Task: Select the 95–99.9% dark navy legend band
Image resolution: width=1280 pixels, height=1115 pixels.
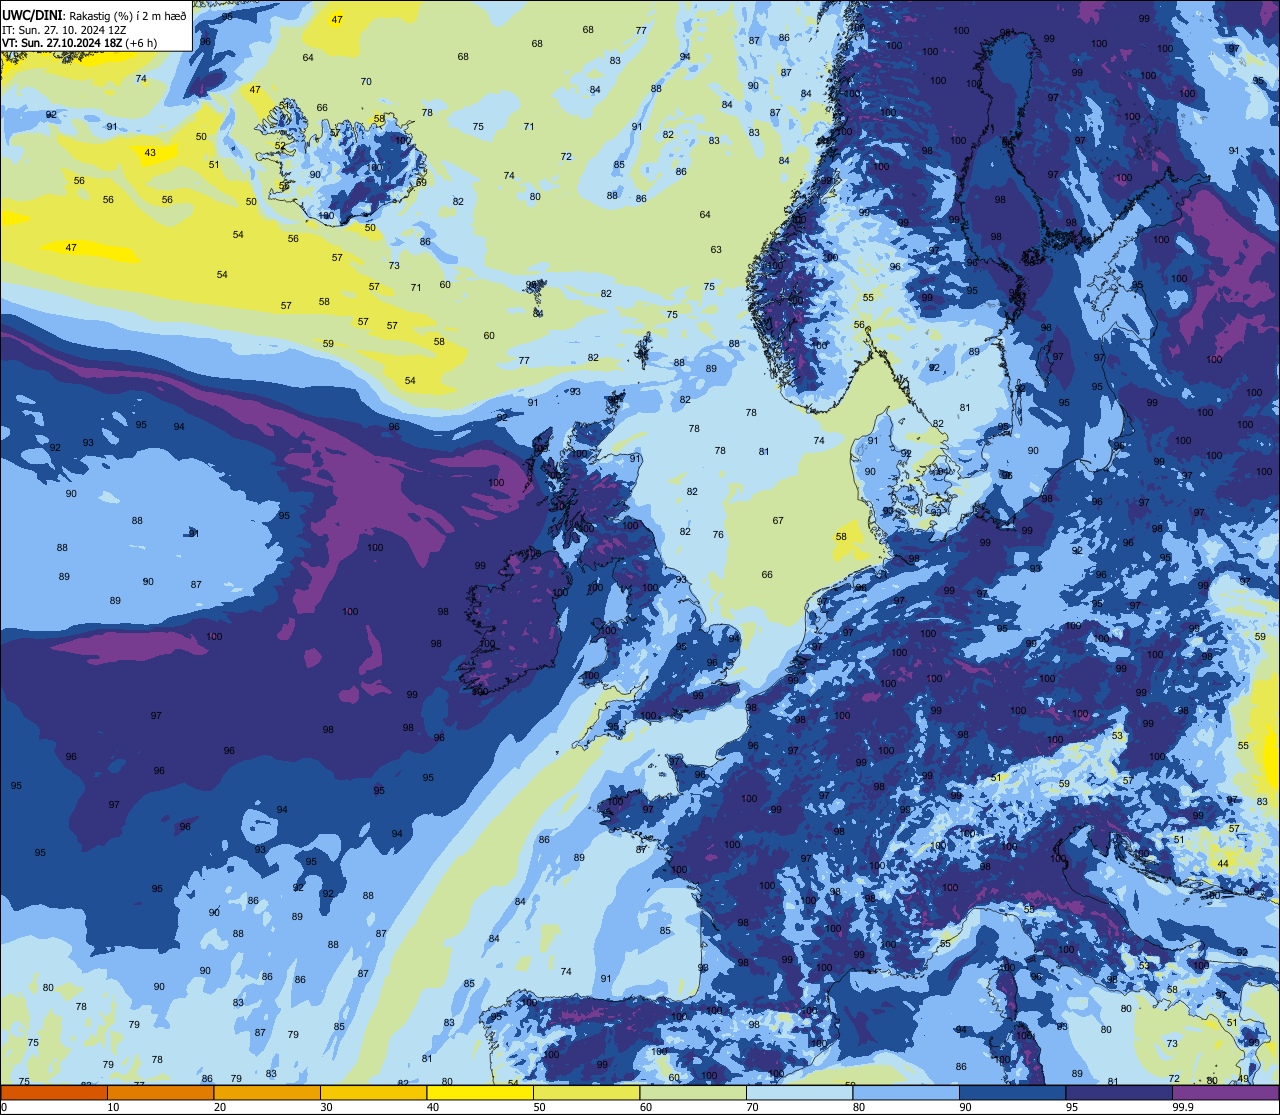Action: click(x=1119, y=1092)
